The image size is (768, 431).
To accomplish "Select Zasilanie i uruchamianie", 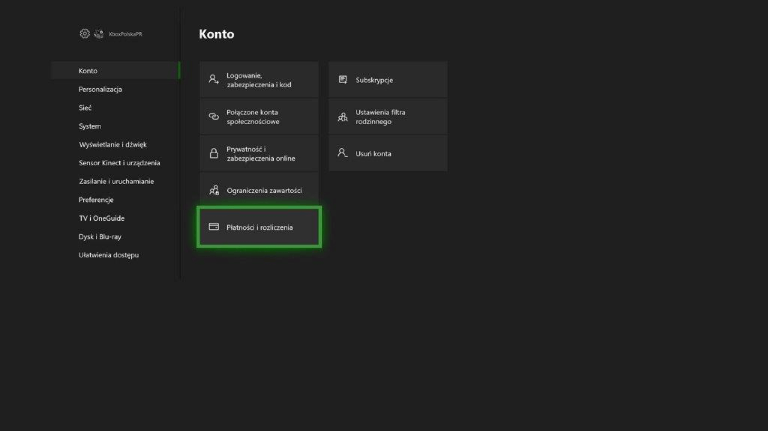I will (x=116, y=181).
